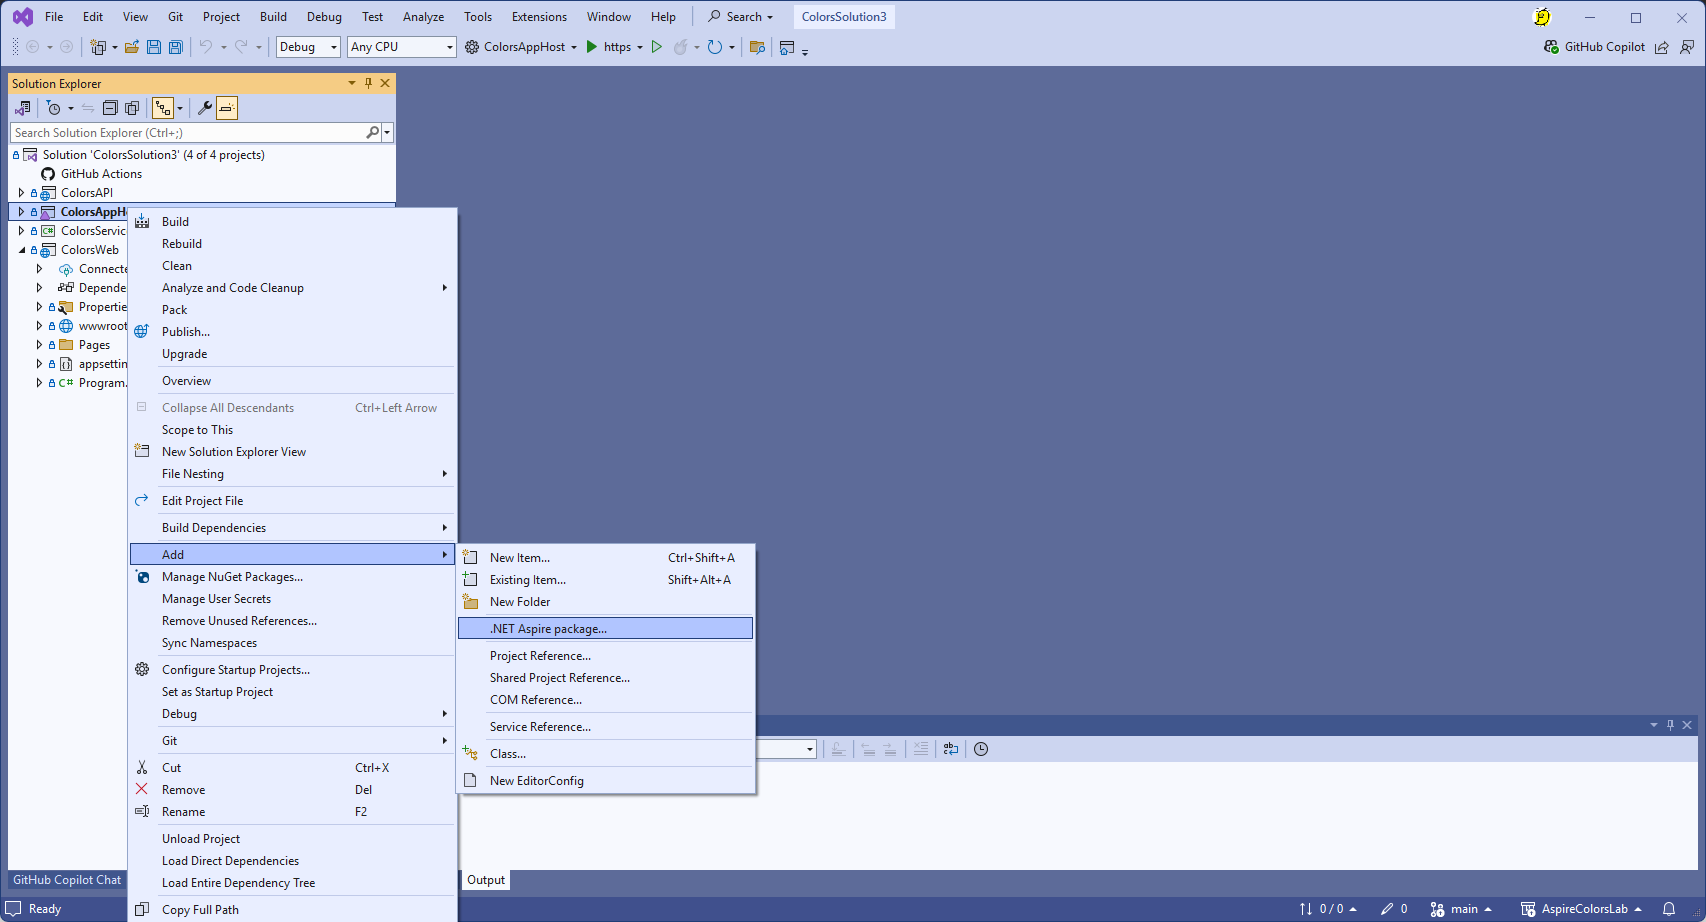Toggle word wrap in the Output window

(950, 749)
